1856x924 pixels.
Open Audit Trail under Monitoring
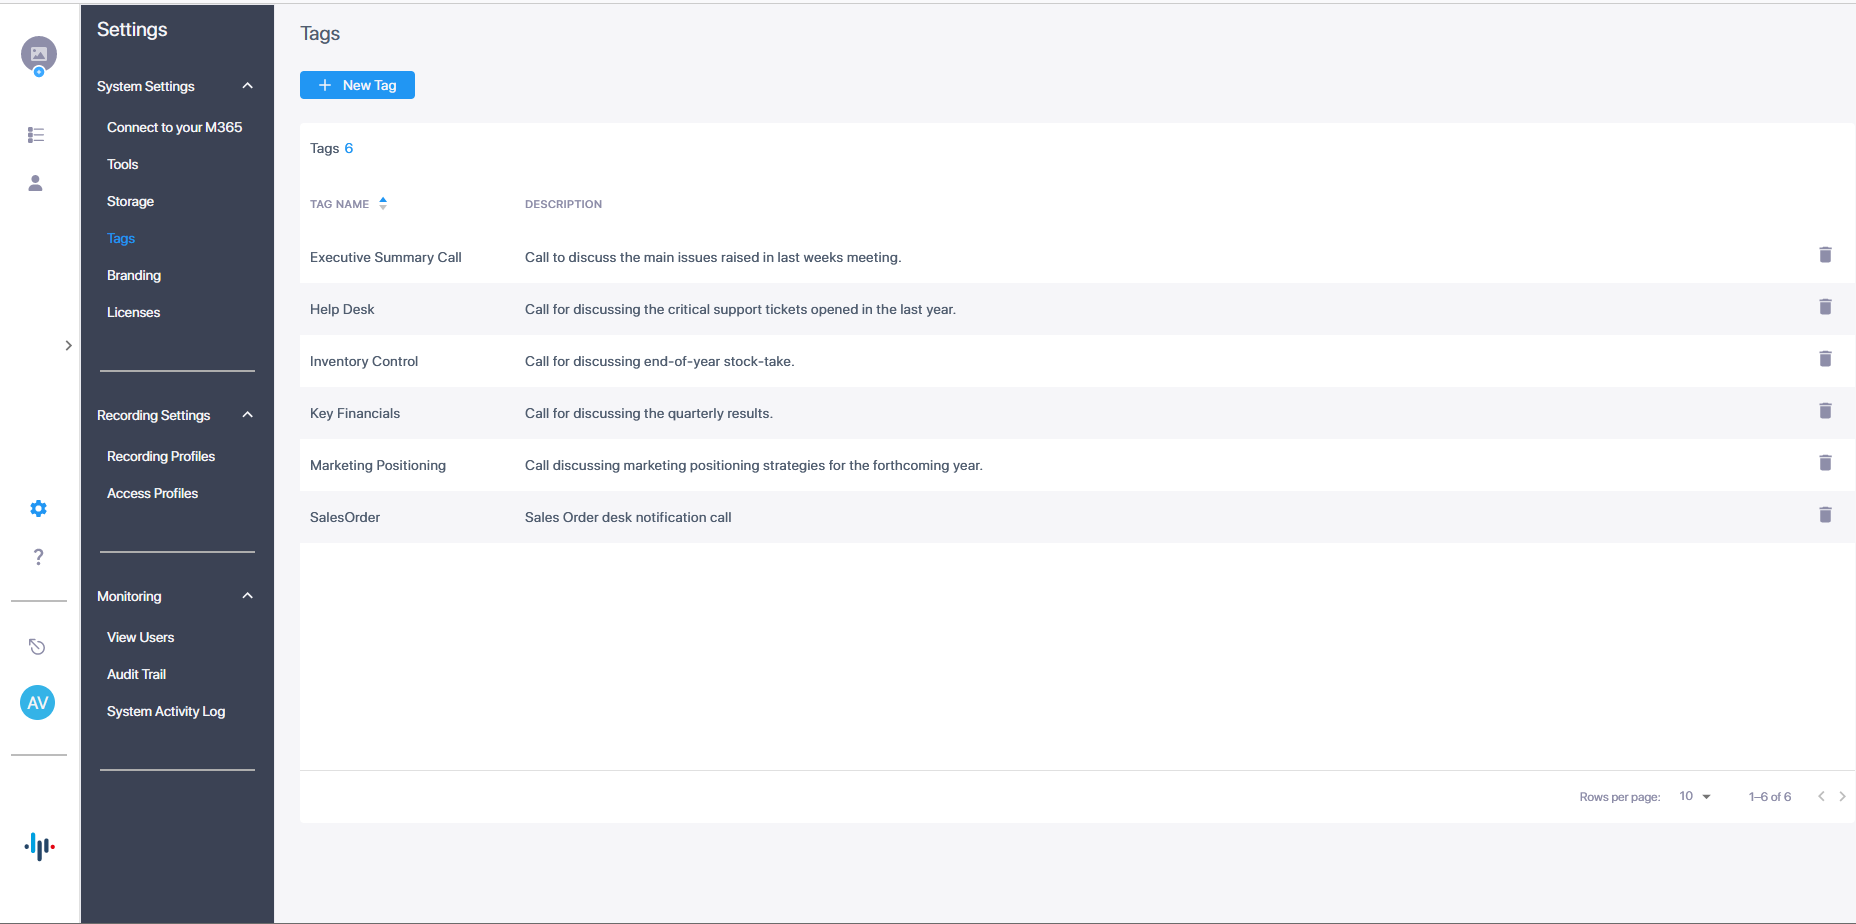[x=136, y=674]
